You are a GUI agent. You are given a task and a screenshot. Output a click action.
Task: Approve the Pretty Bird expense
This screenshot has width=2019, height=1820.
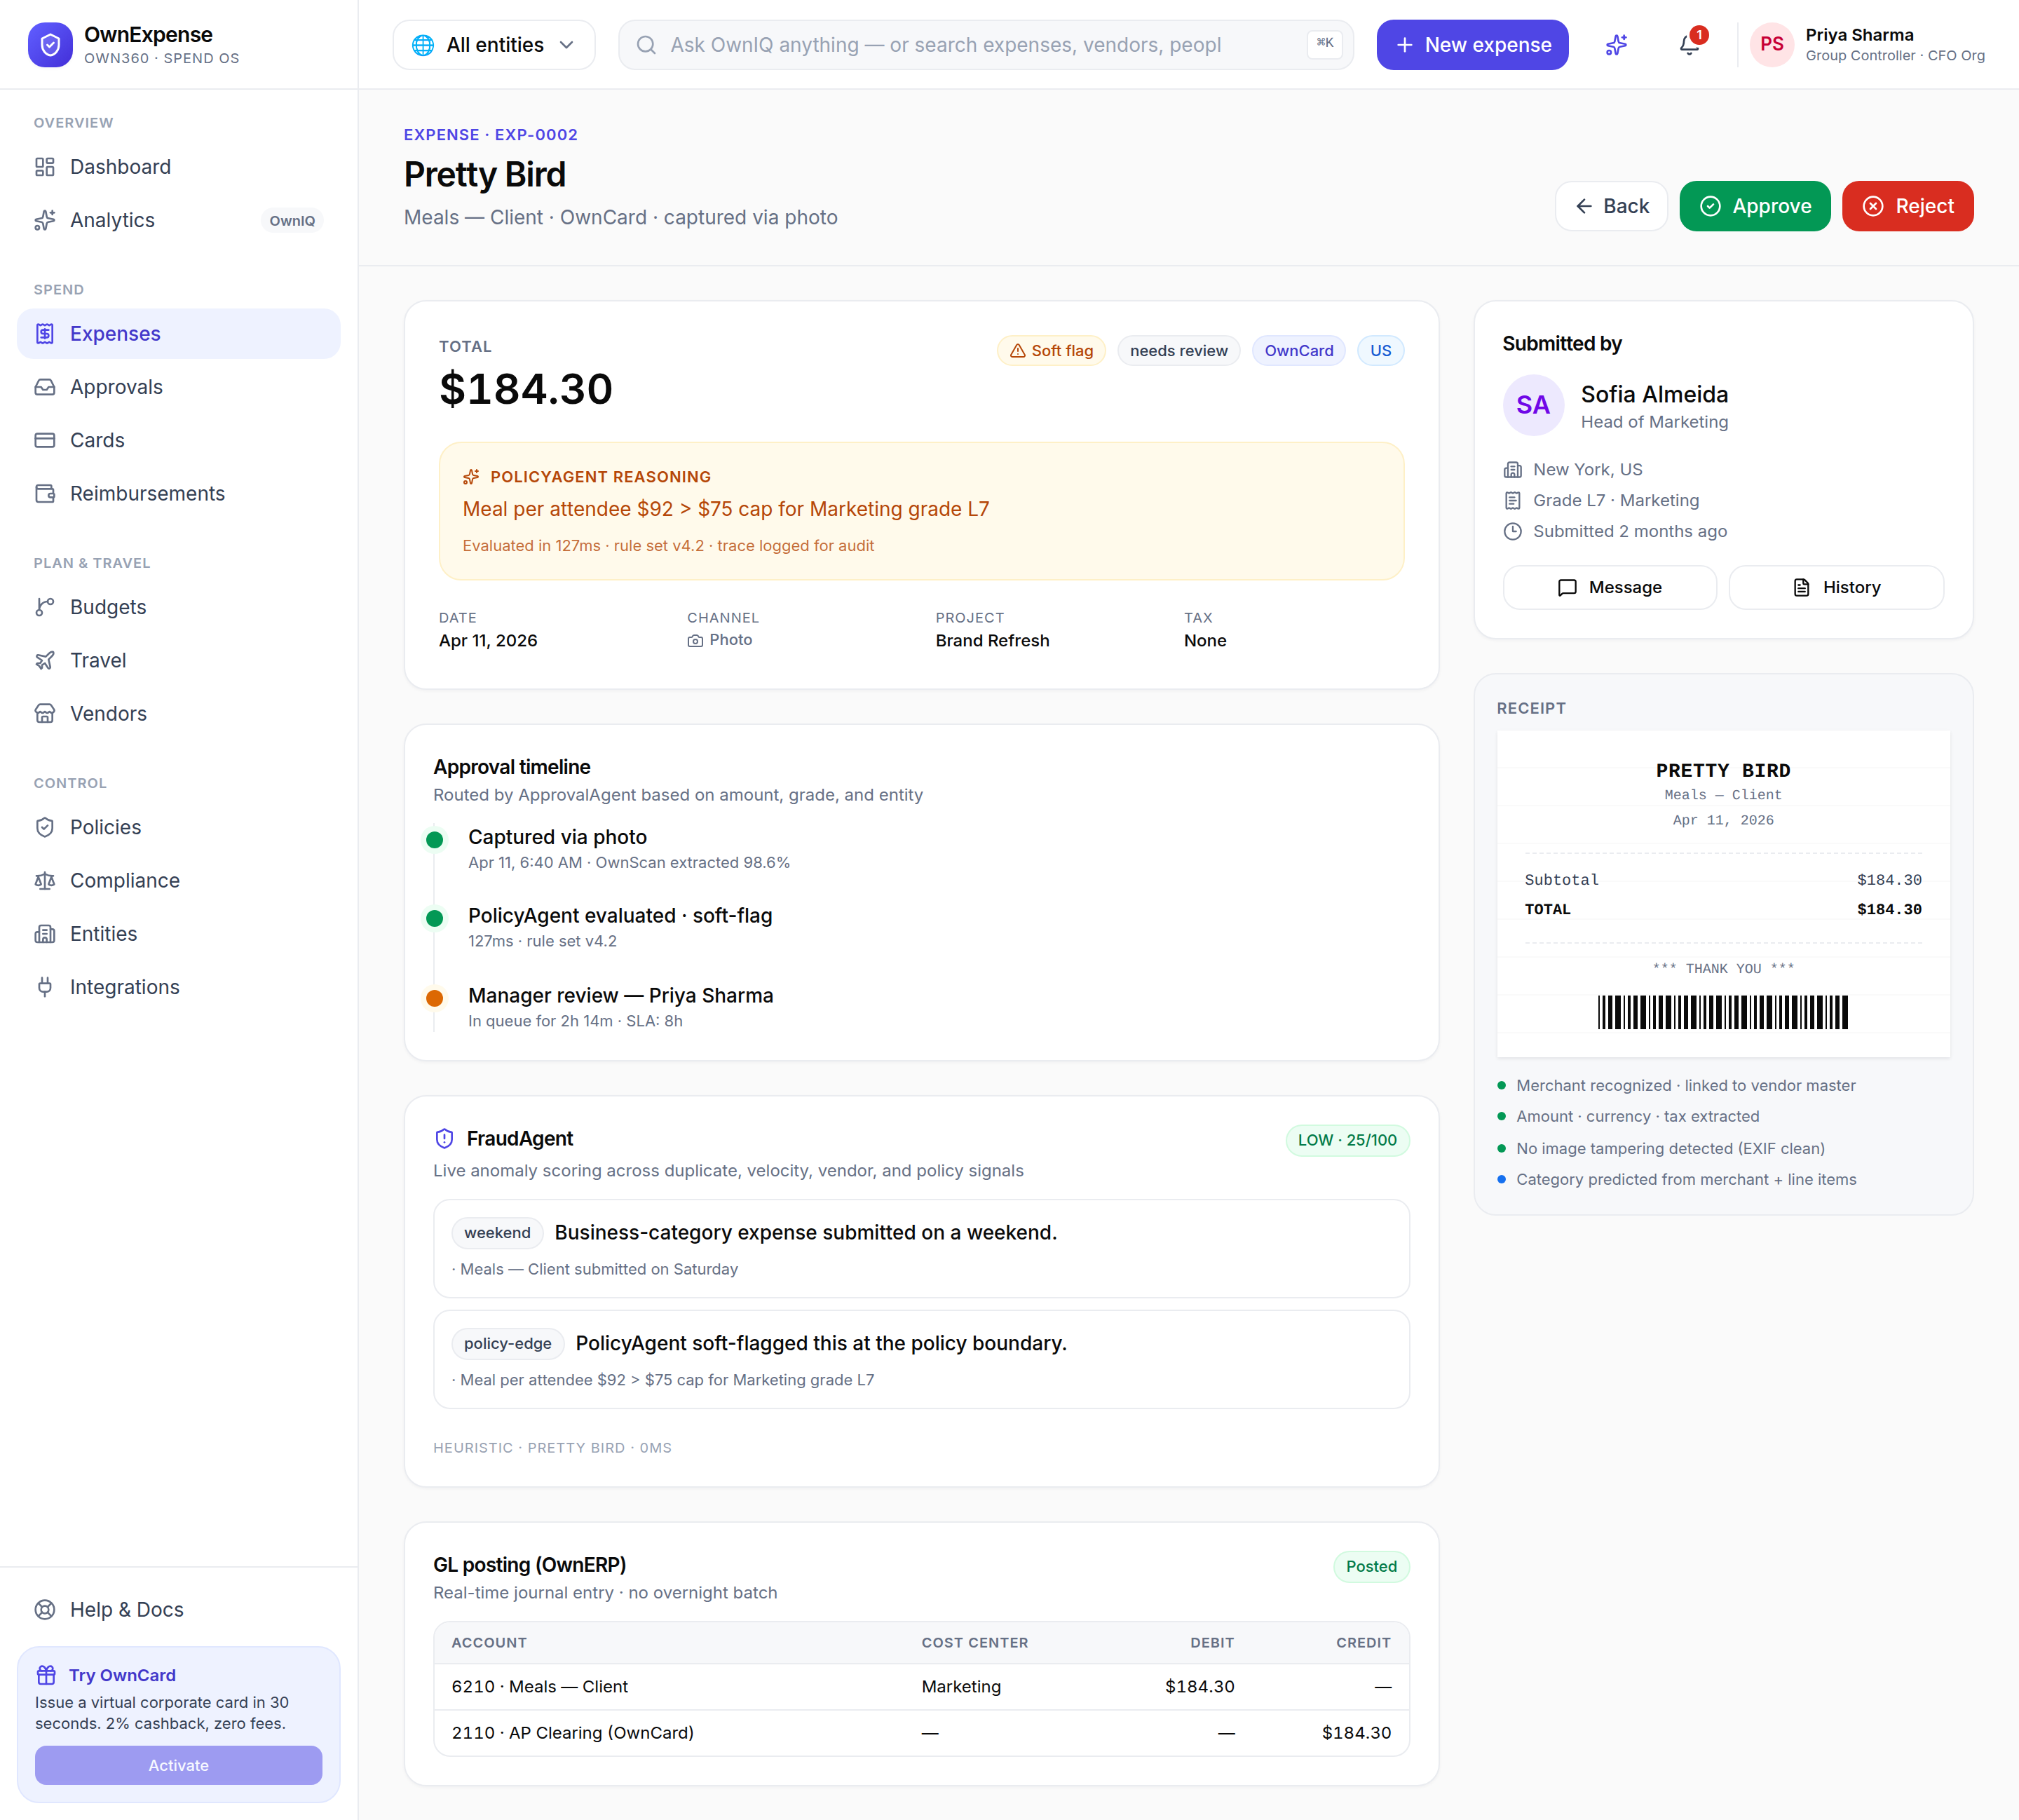point(1755,206)
